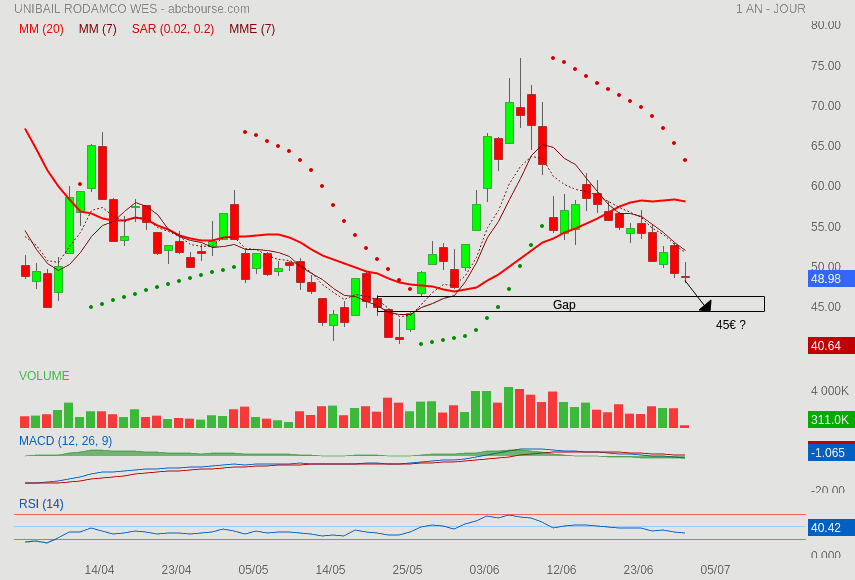
Task: Click the MACD (12, 26, 9) label
Action: (65, 440)
